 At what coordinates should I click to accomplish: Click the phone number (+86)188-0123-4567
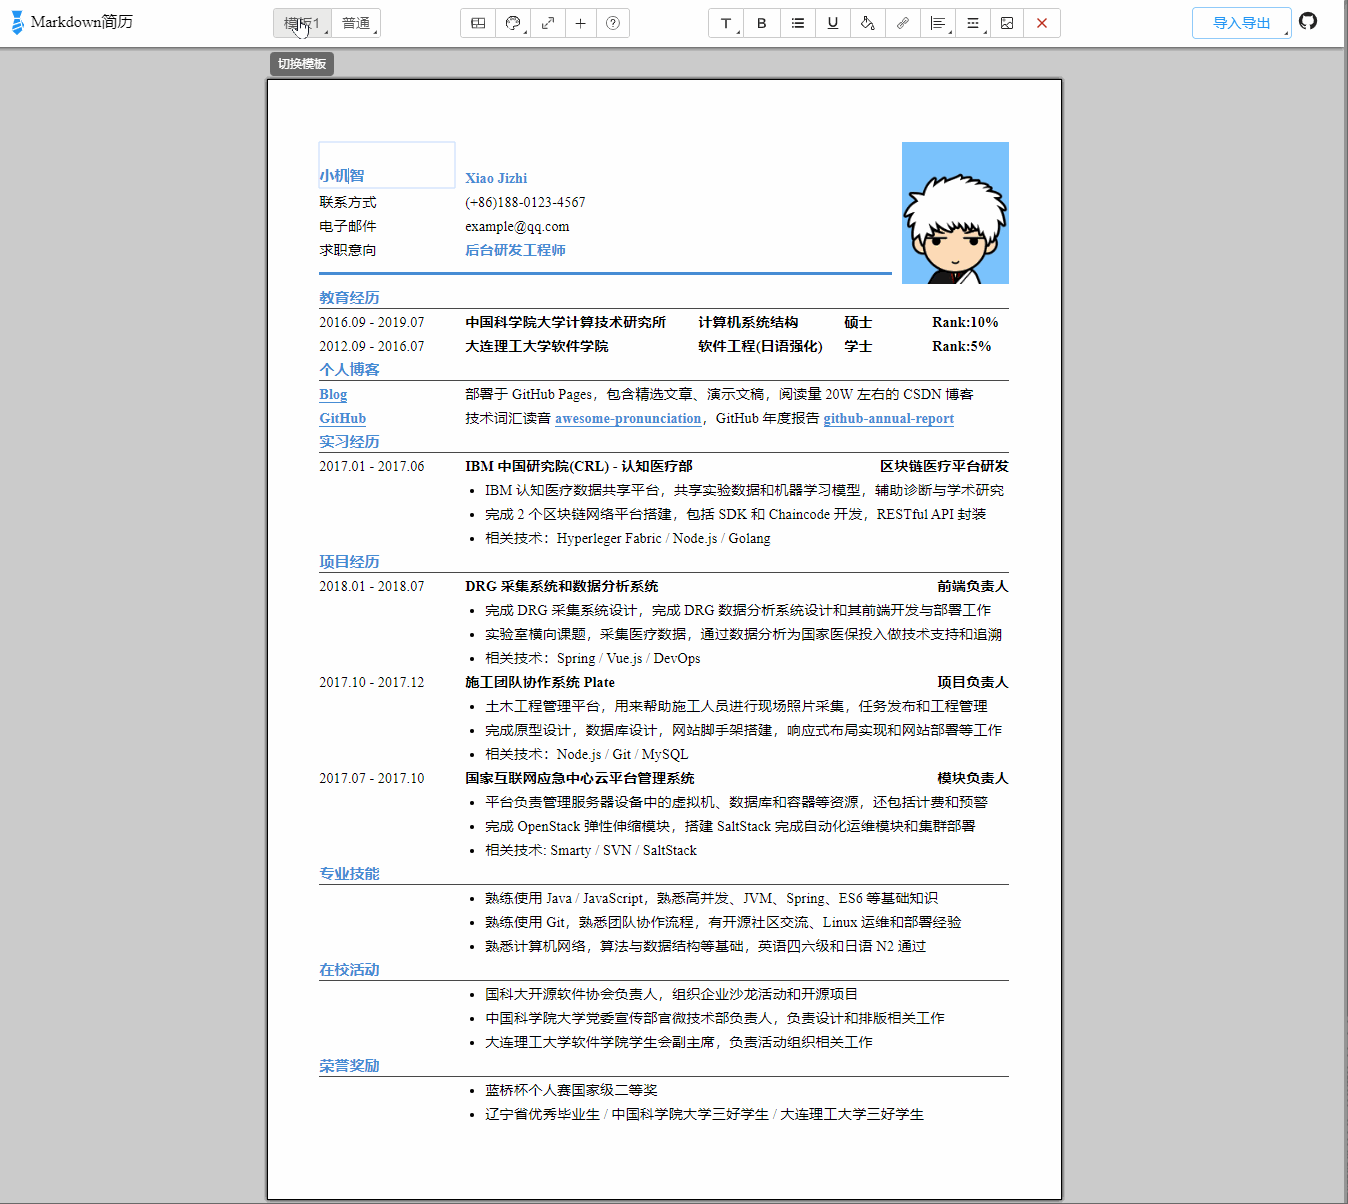point(525,202)
